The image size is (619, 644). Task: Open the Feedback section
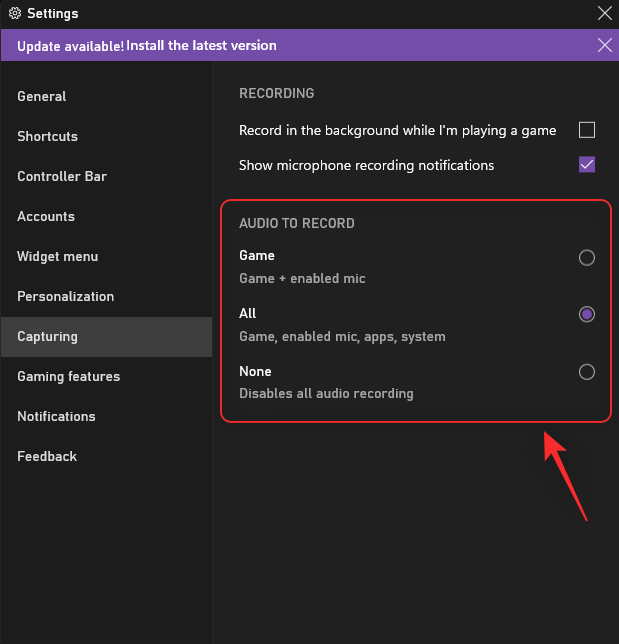pyautogui.click(x=47, y=457)
